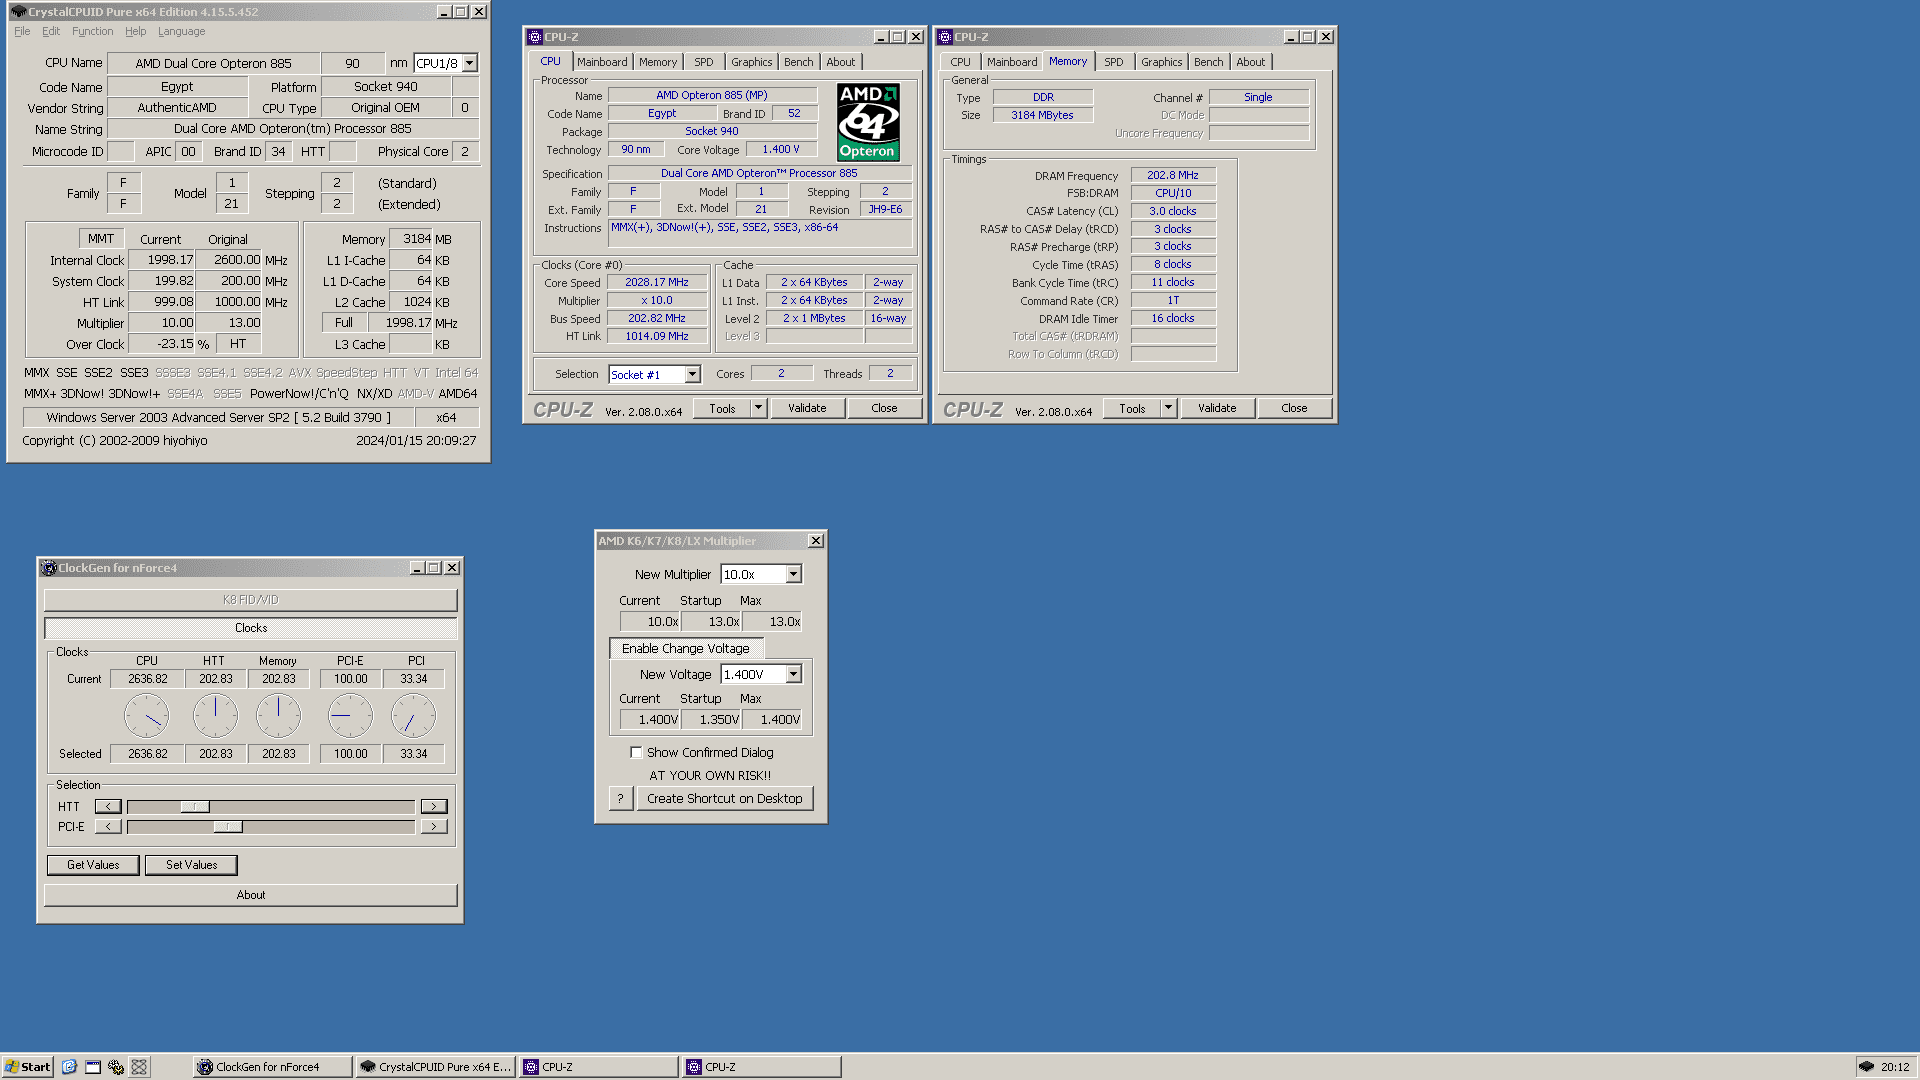
Task: Expand the K8 FID/VID section in ClockGen
Action: [251, 600]
